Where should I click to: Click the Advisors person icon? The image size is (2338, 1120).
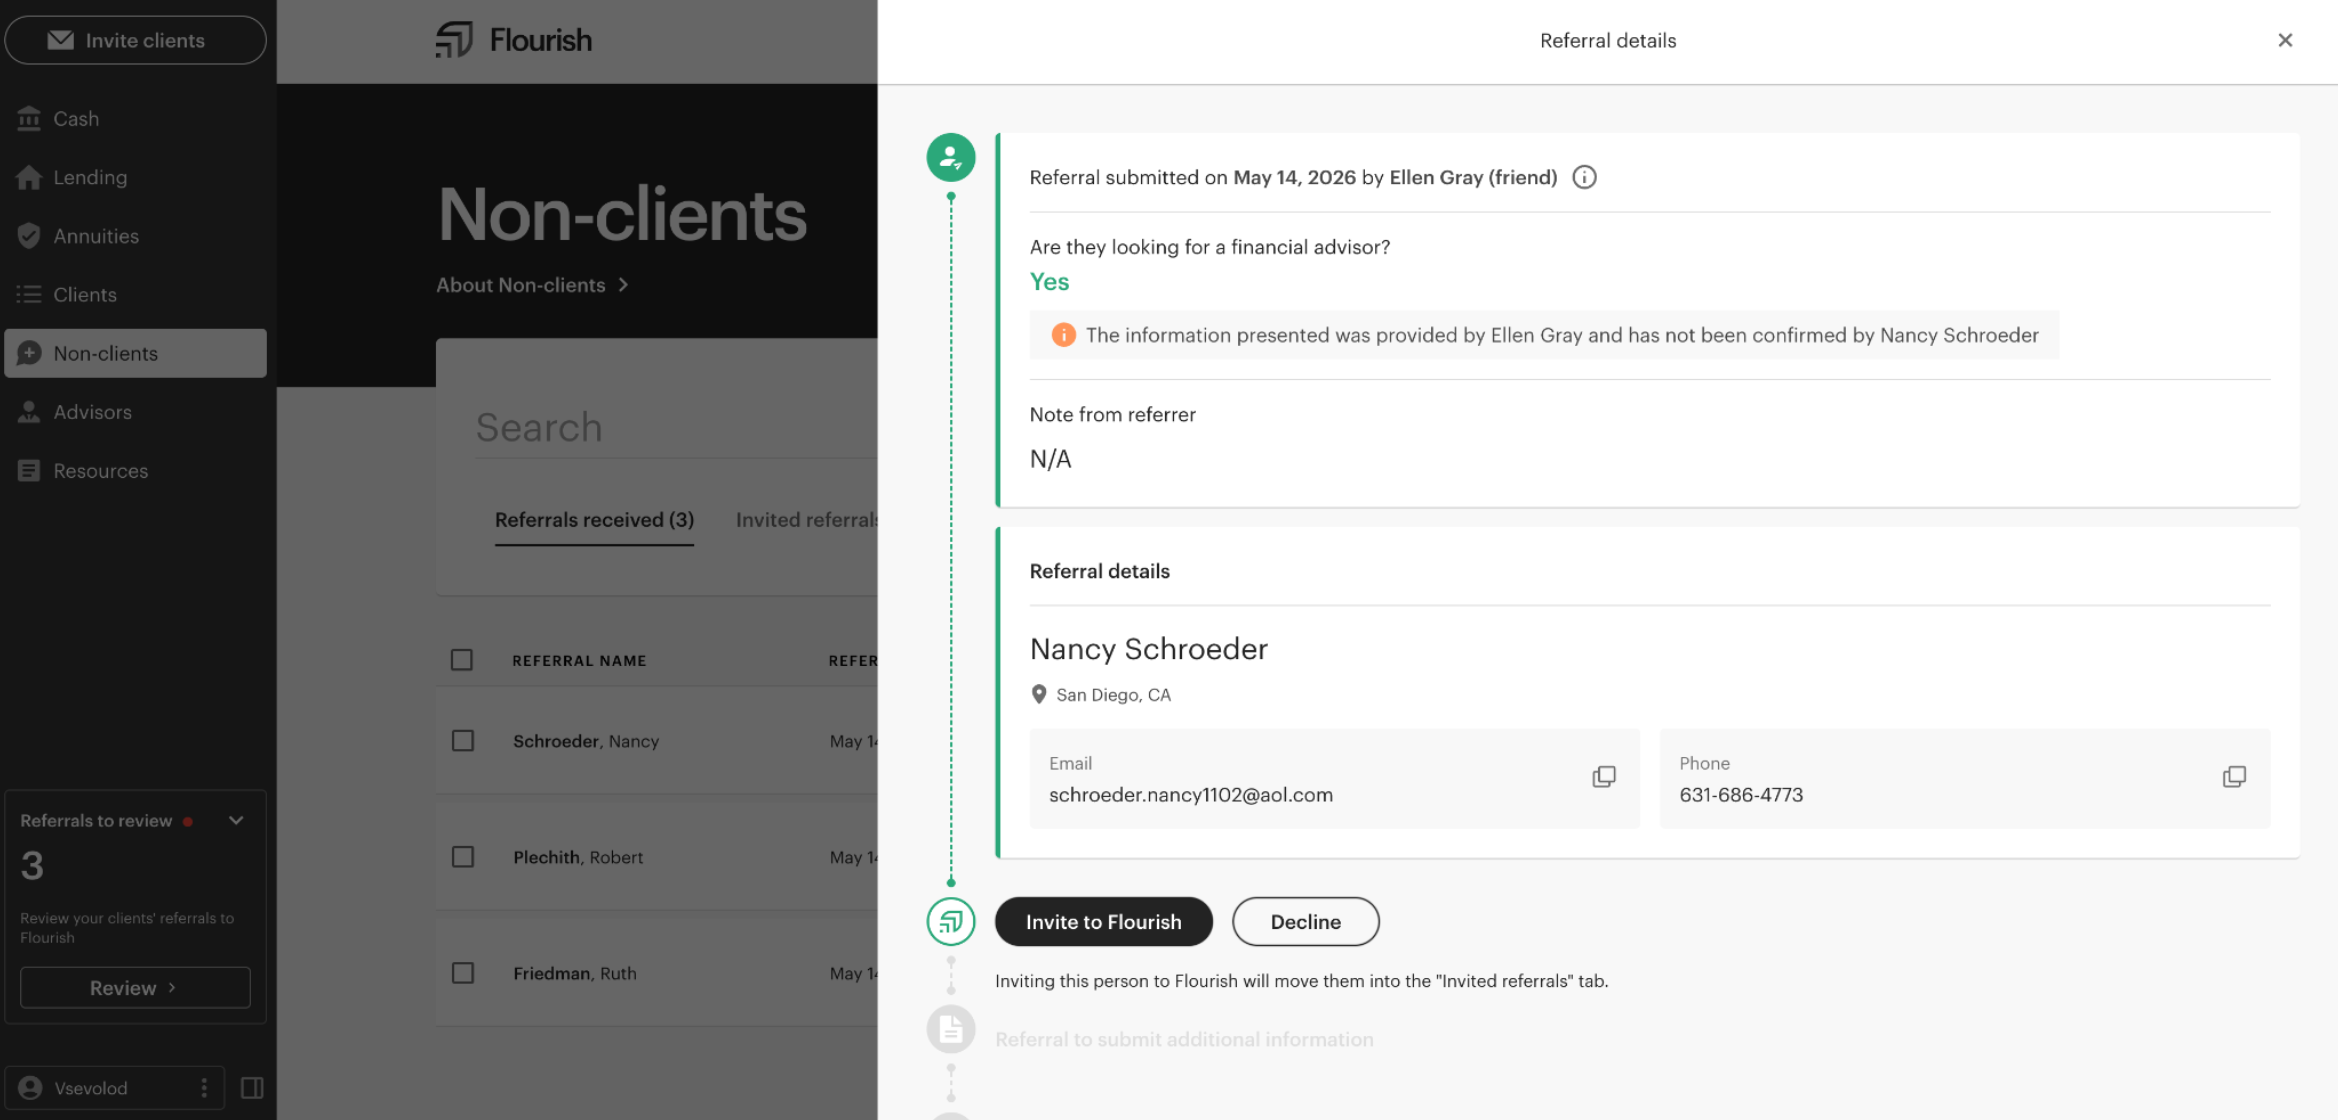(29, 412)
